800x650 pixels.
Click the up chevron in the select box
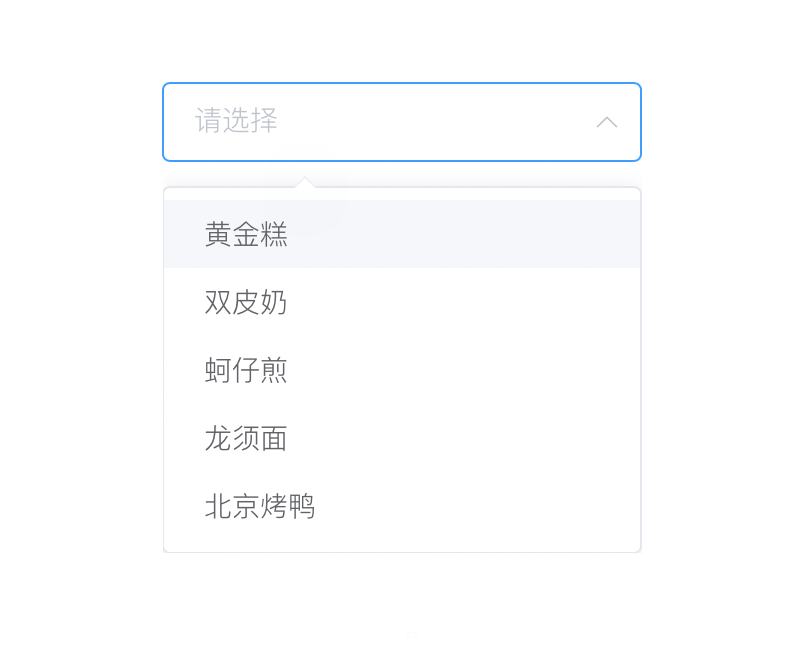606,122
